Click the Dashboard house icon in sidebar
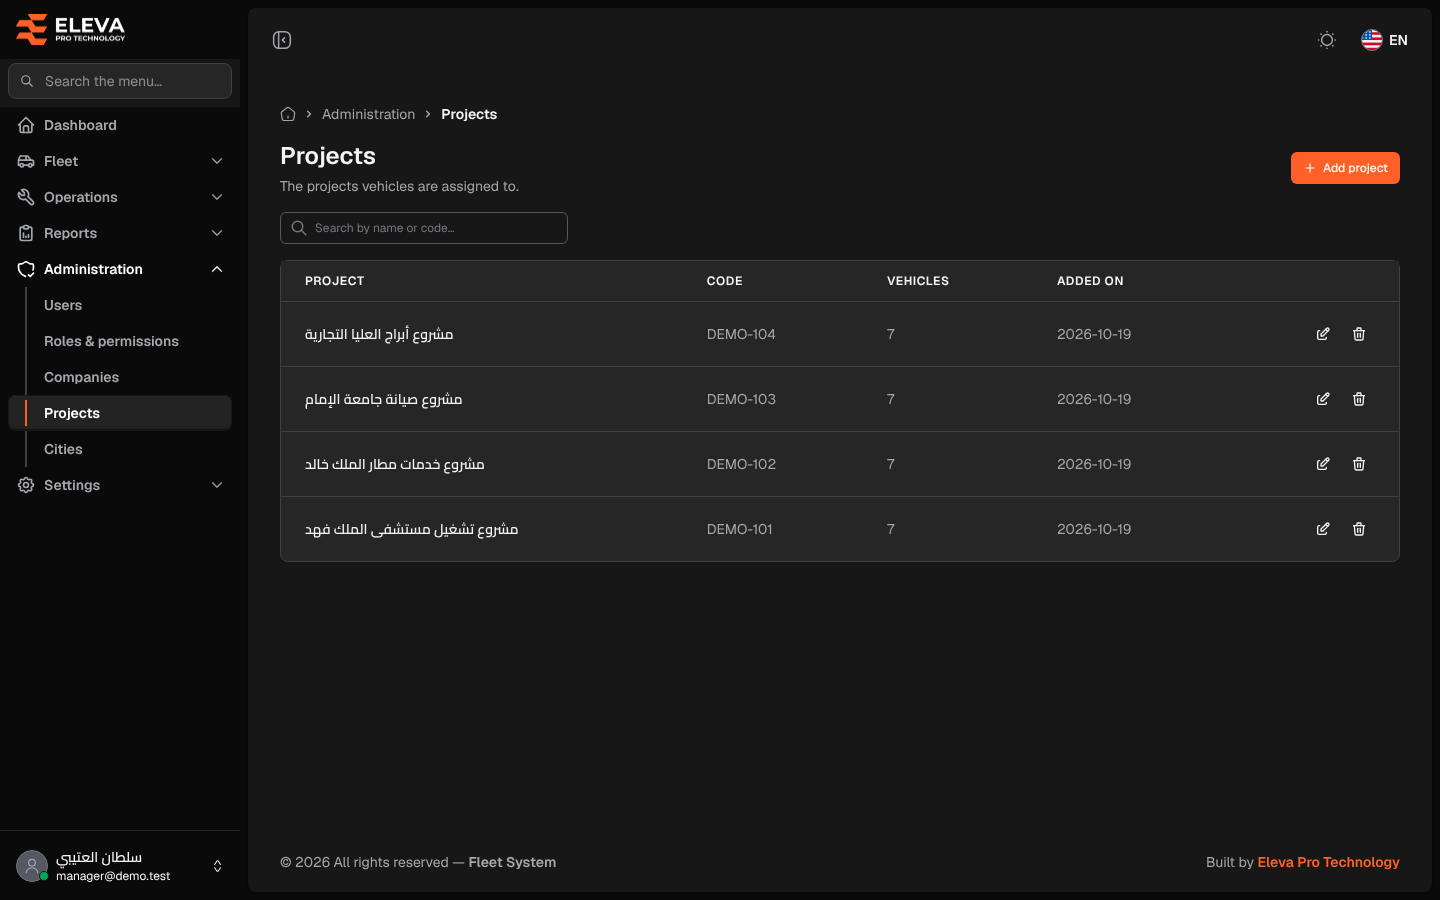Viewport: 1440px width, 900px height. coord(26,125)
